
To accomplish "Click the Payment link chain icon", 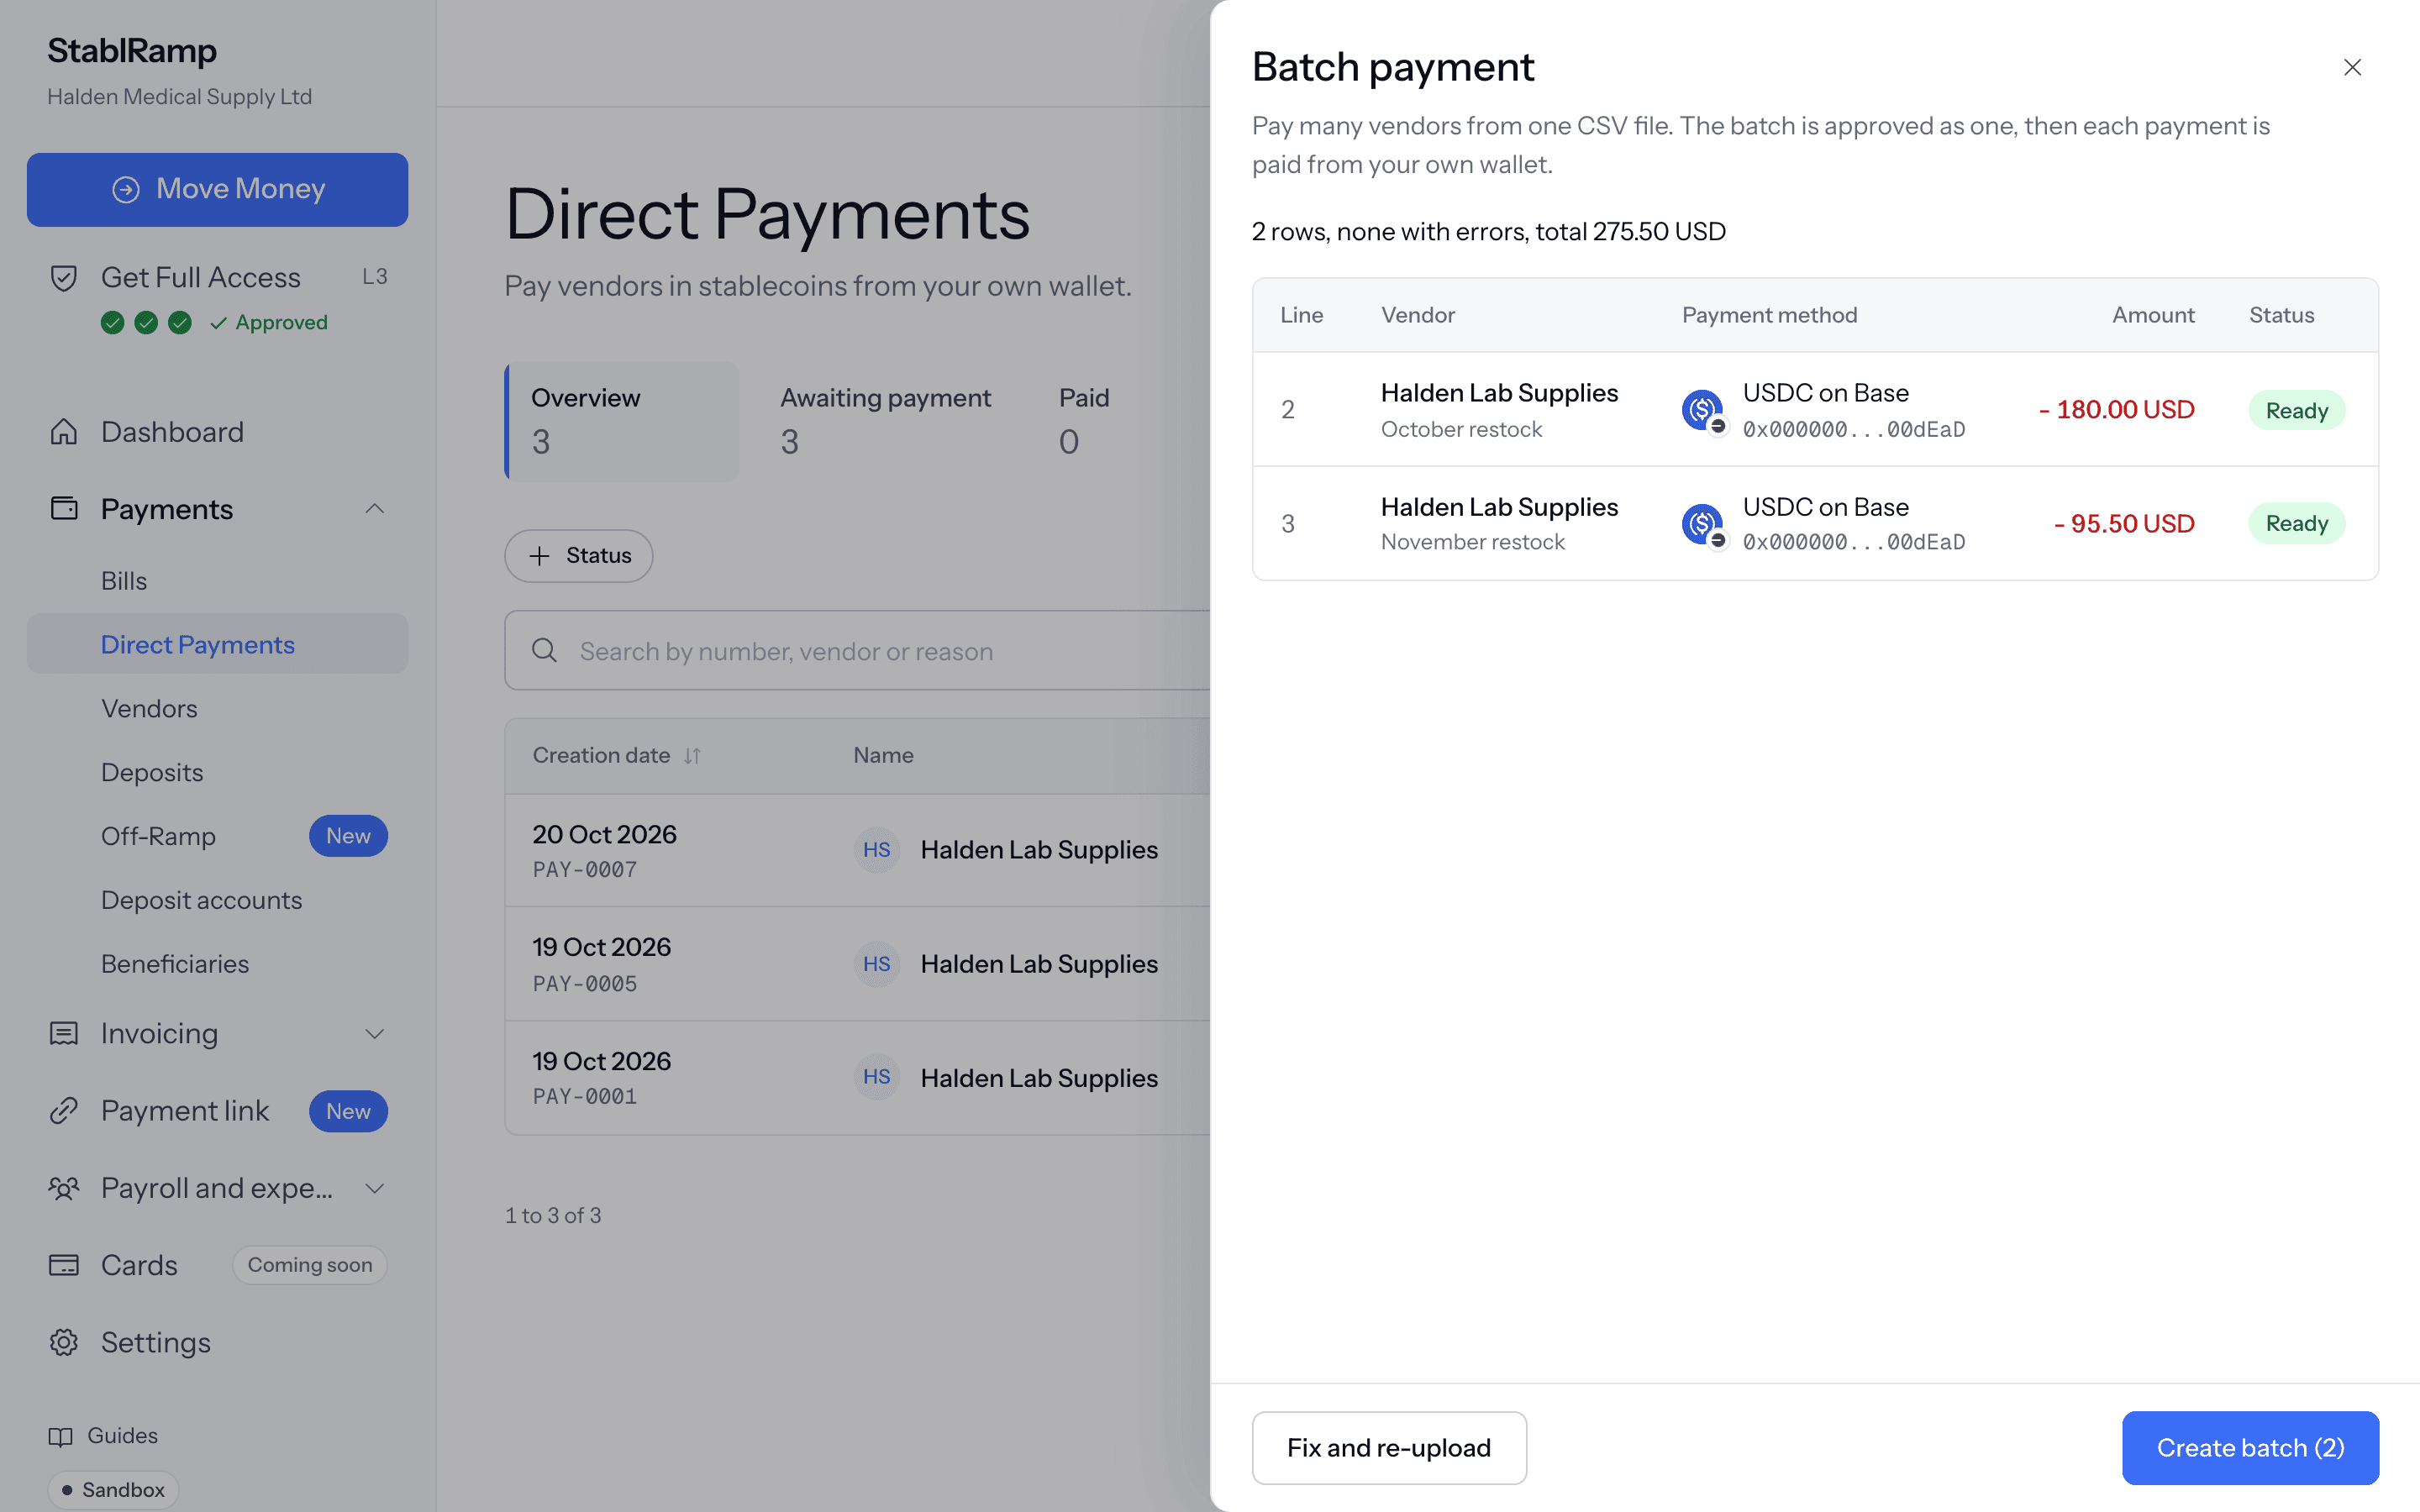I will click(64, 1110).
